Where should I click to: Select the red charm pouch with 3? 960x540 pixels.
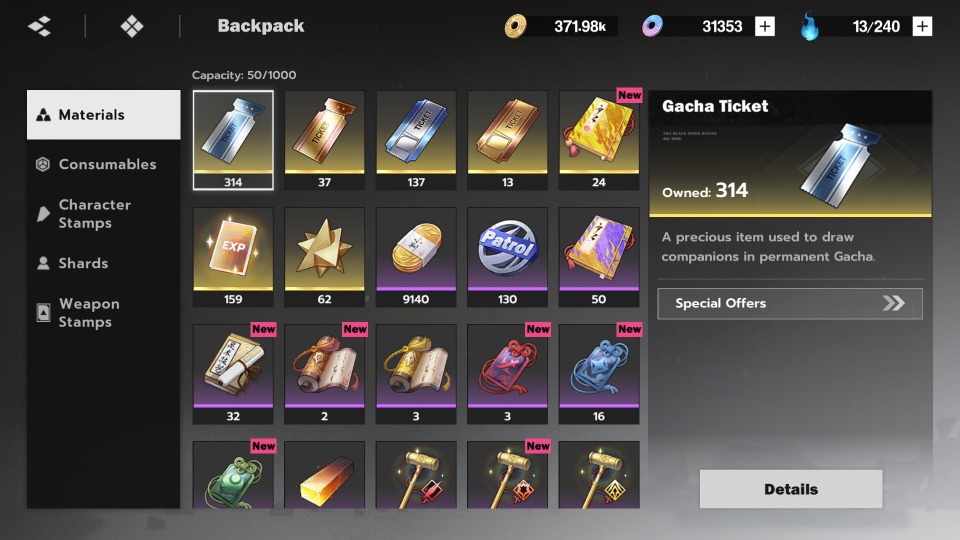(x=508, y=374)
